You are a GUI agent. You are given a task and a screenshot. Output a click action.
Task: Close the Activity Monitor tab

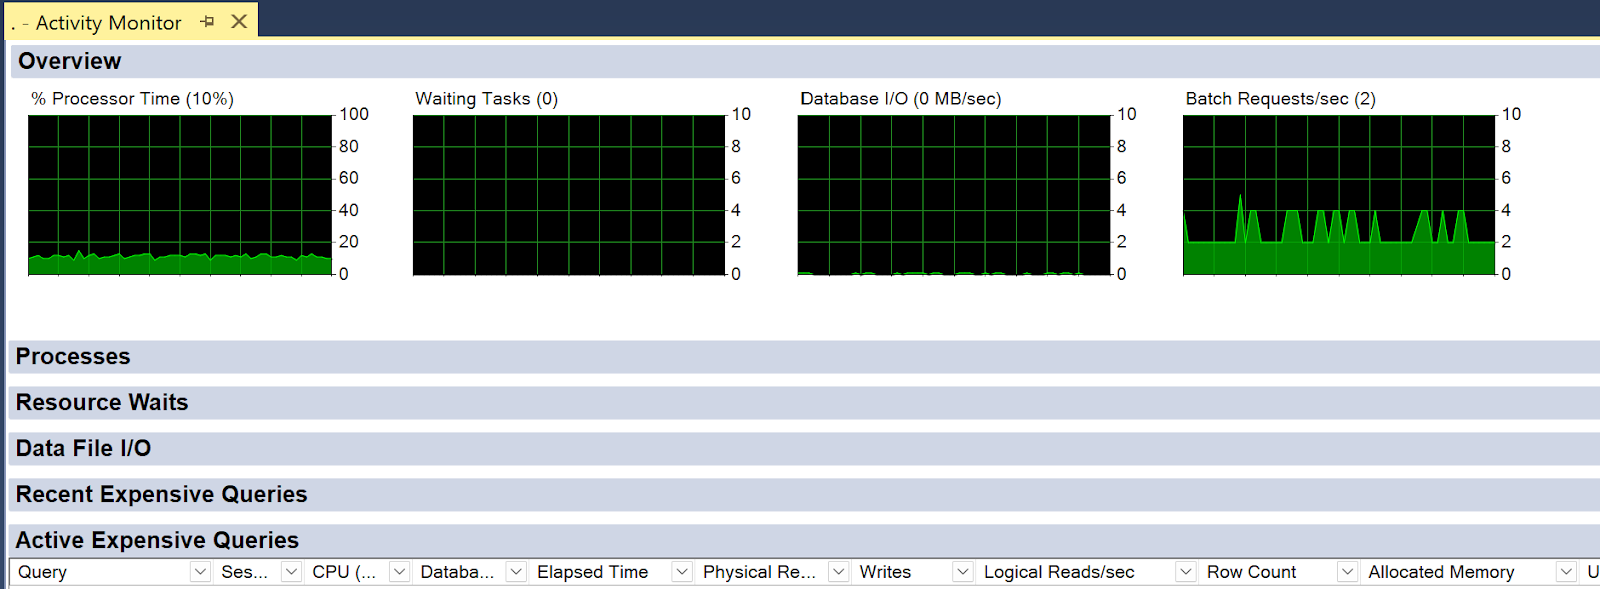pos(239,21)
